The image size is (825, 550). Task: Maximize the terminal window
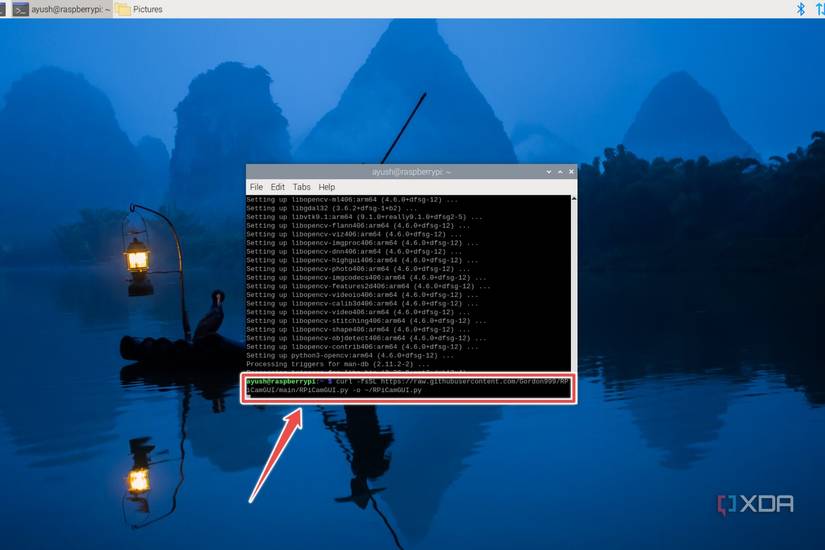560,172
